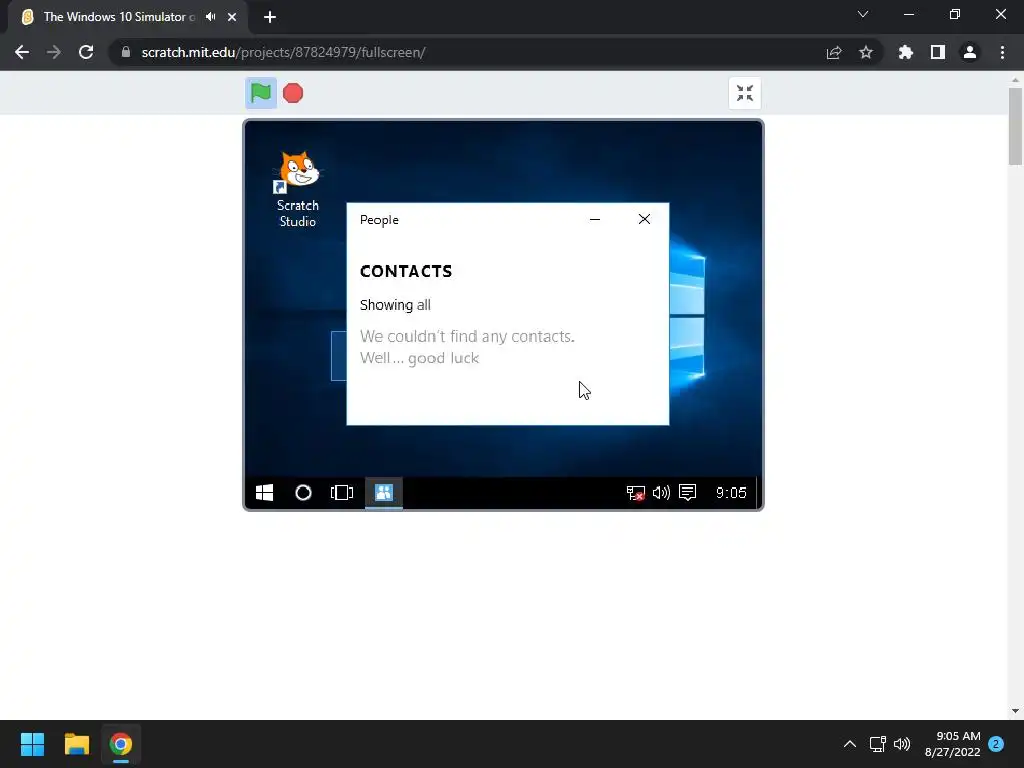Open host volume tray icon

pyautogui.click(x=902, y=744)
